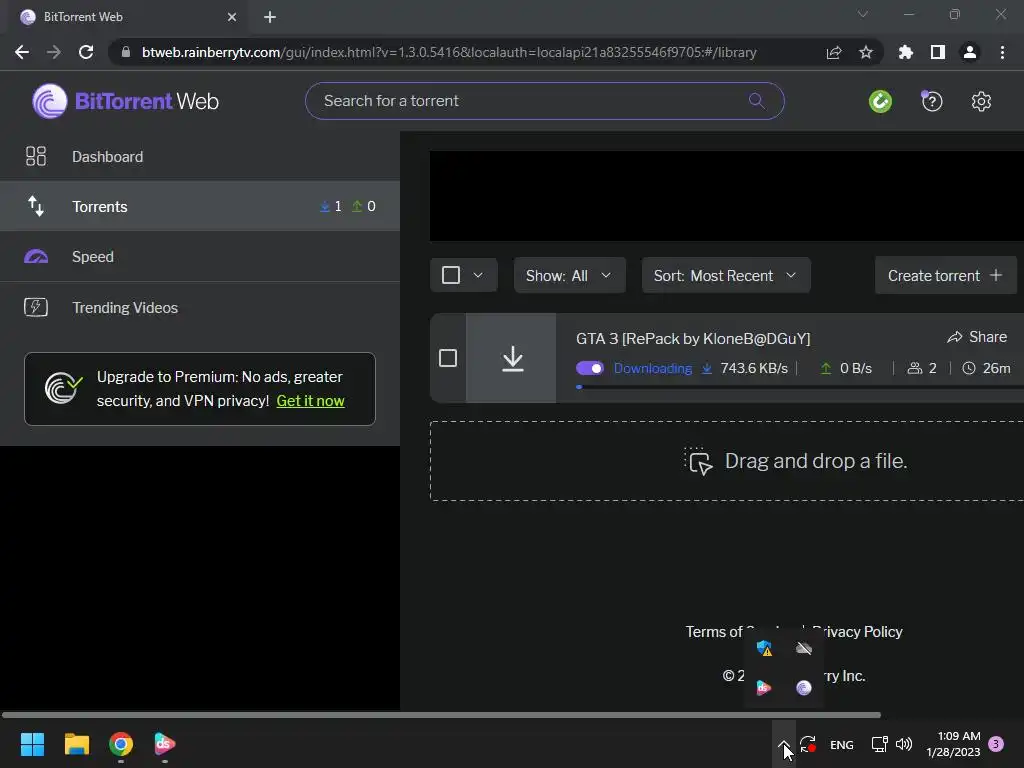The height and width of the screenshot is (768, 1024).
Task: Open the notification badge showing 3
Action: [996, 744]
